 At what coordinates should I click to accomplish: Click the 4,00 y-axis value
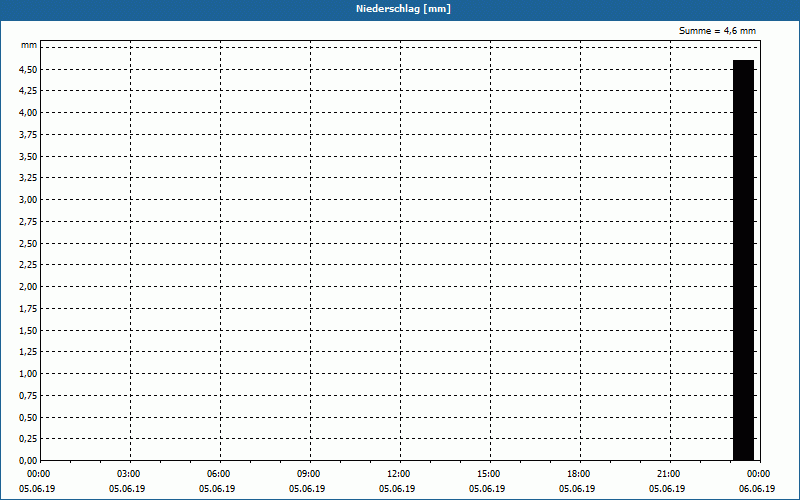28,113
